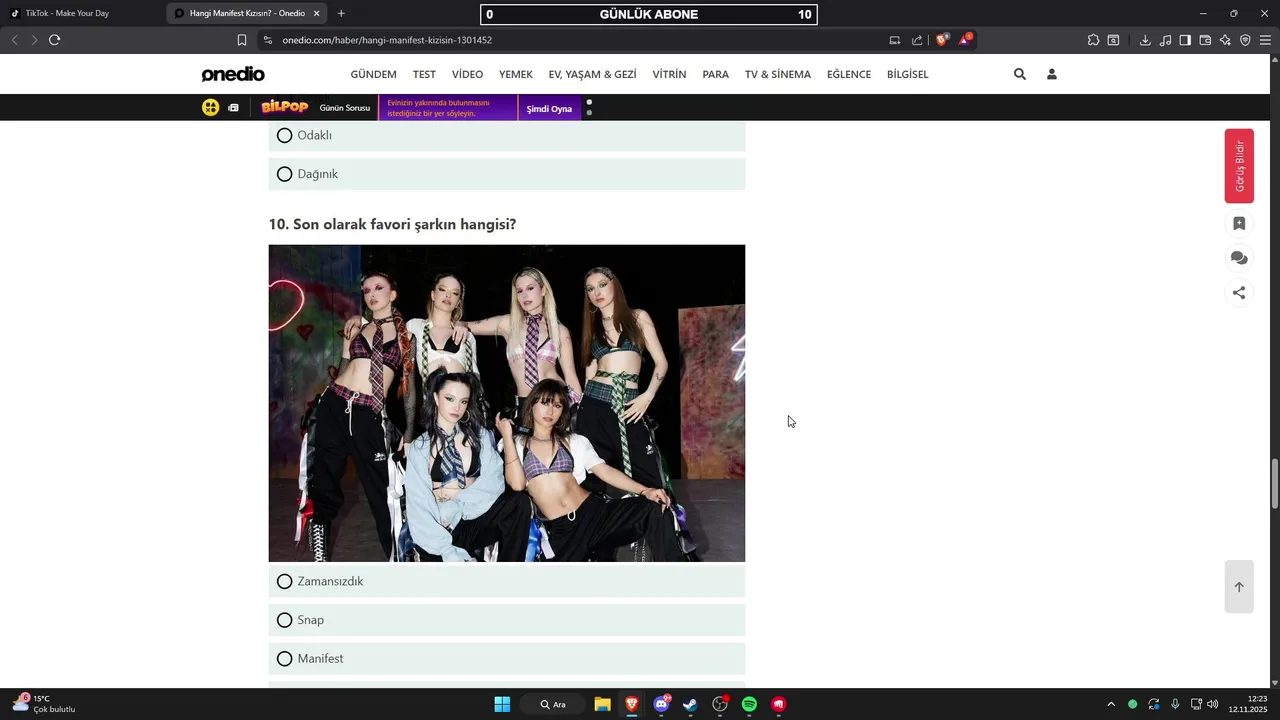Open Leo AI sparkle icon

pyautogui.click(x=1225, y=40)
